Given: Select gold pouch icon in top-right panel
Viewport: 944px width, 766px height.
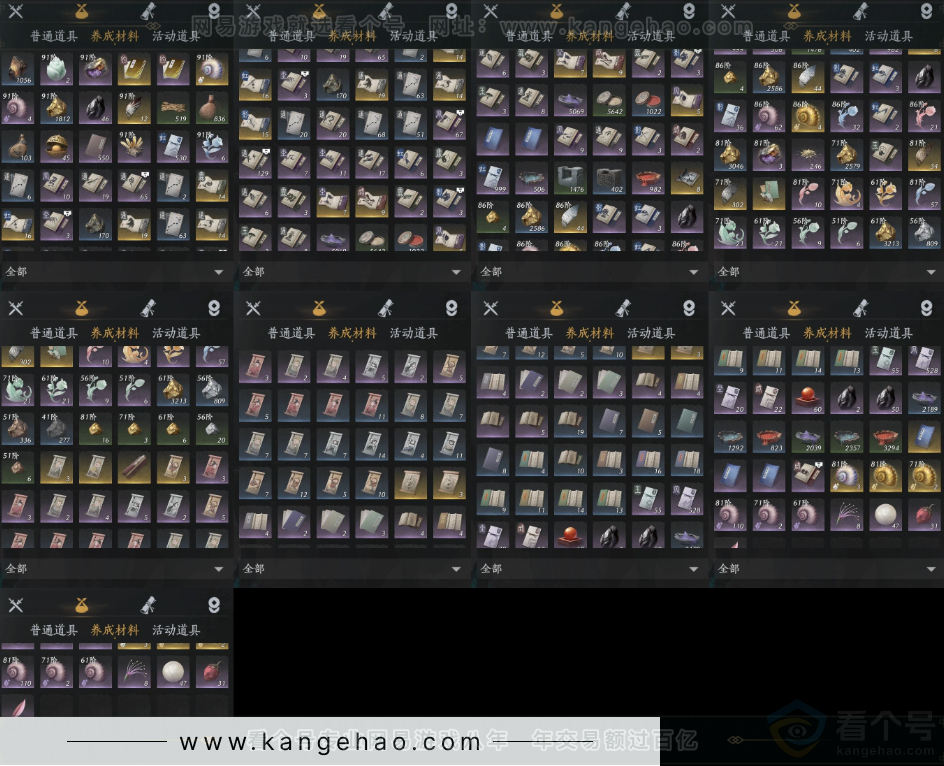Looking at the screenshot, I should [x=794, y=11].
